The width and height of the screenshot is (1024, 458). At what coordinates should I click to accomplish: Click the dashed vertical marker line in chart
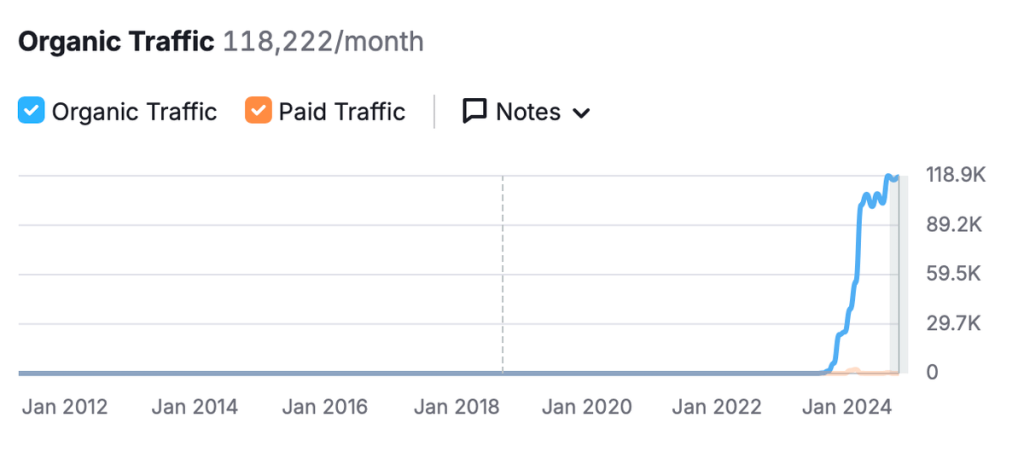pos(503,270)
